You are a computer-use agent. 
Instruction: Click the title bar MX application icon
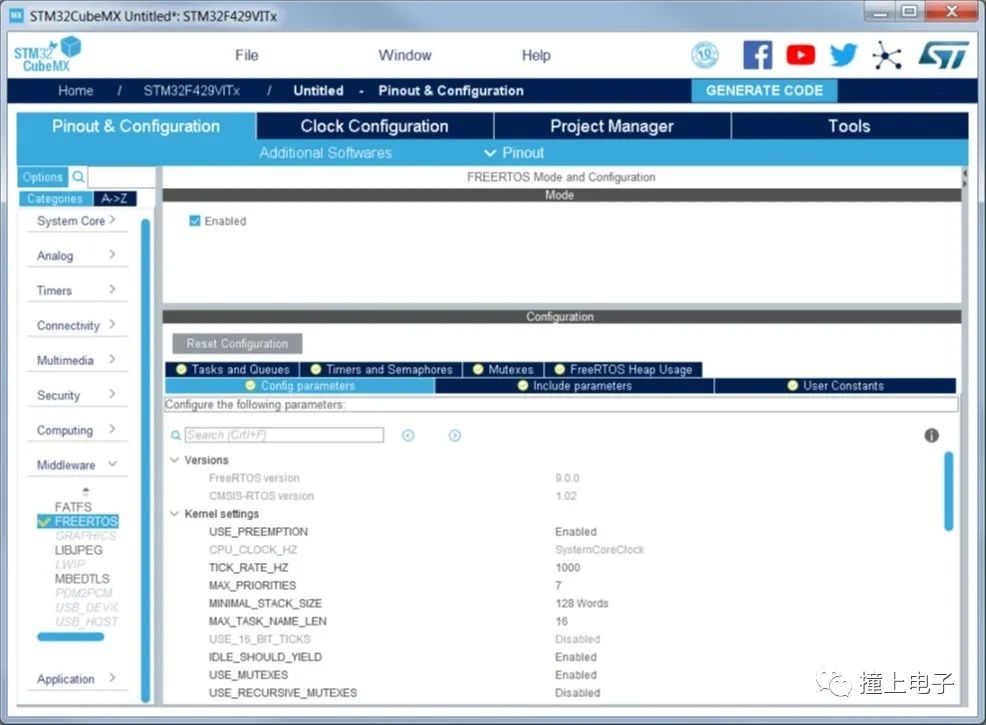tap(16, 15)
